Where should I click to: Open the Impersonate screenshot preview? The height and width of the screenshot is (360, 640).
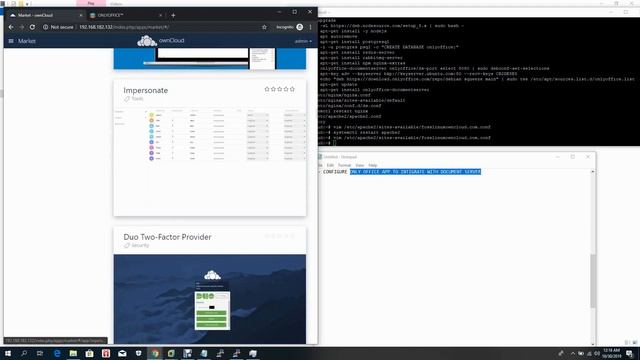coord(210,135)
